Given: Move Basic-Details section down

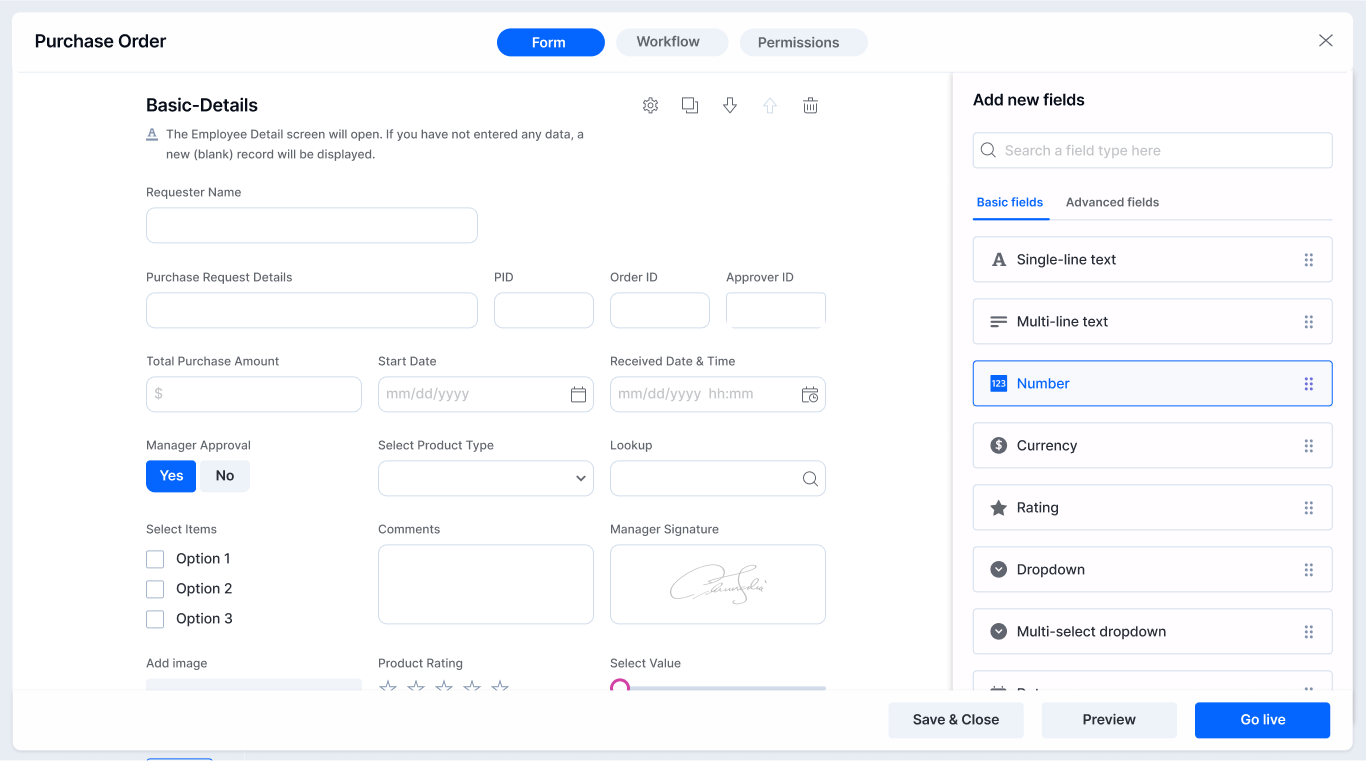Looking at the screenshot, I should 730,105.
